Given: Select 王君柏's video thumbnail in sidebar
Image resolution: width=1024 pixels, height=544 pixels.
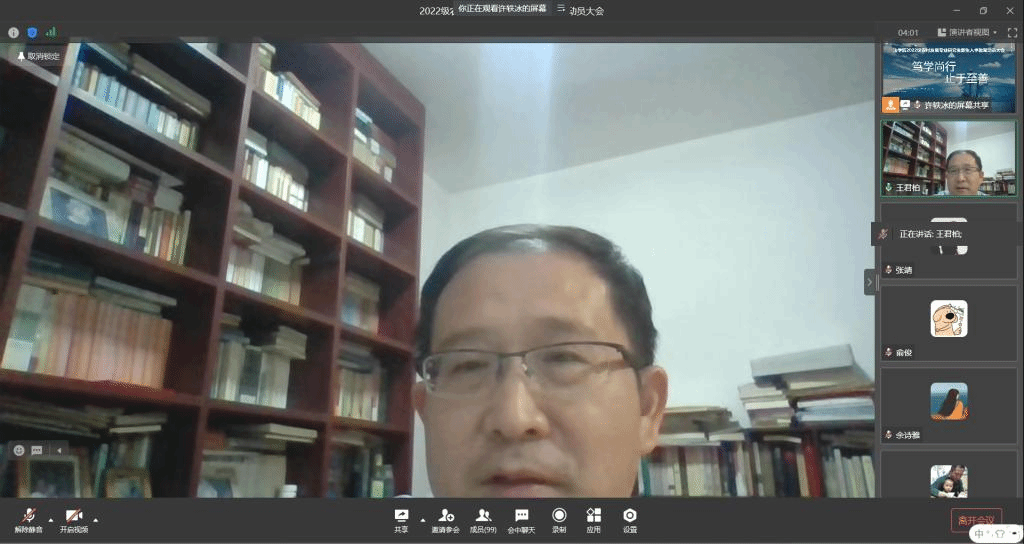Looking at the screenshot, I should tap(948, 158).
